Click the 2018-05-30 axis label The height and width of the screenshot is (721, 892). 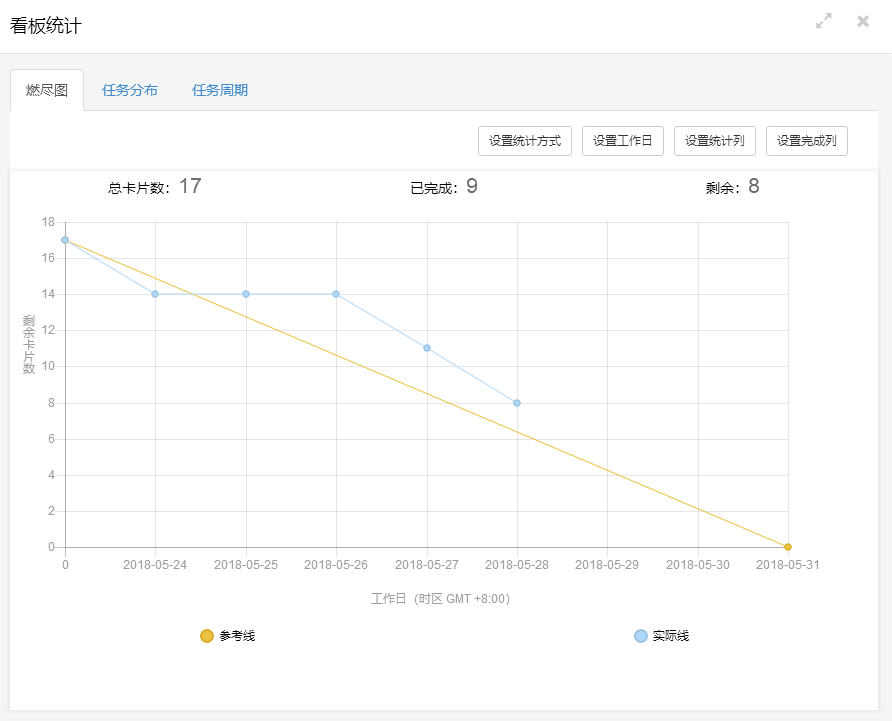(x=697, y=565)
